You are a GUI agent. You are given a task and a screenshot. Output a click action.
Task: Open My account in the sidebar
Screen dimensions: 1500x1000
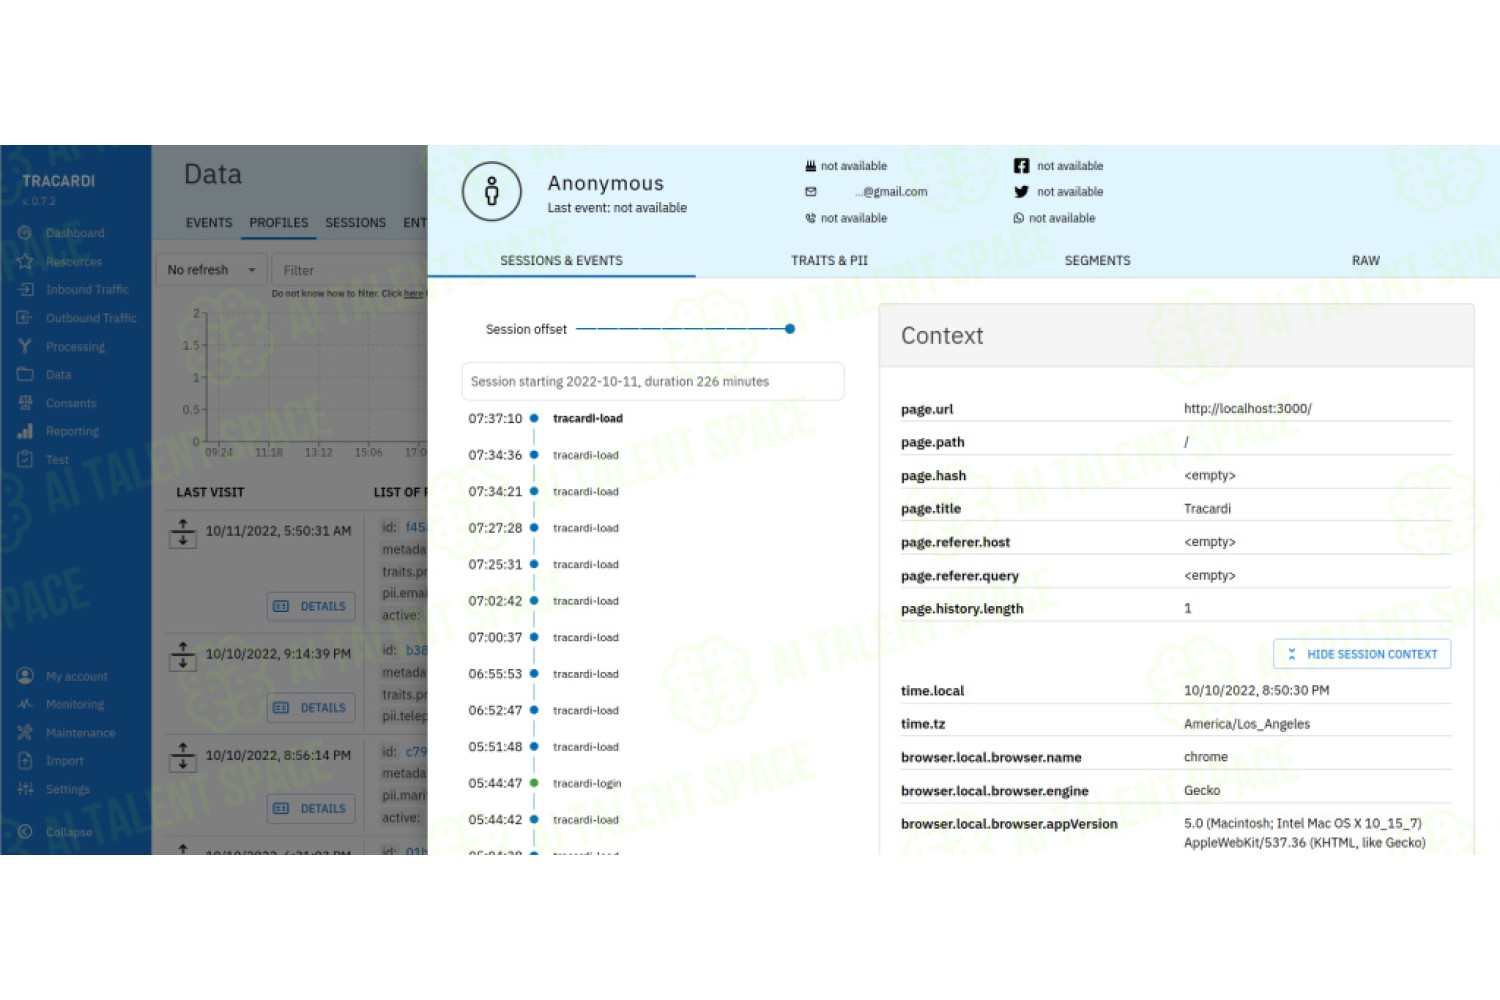[x=63, y=676]
